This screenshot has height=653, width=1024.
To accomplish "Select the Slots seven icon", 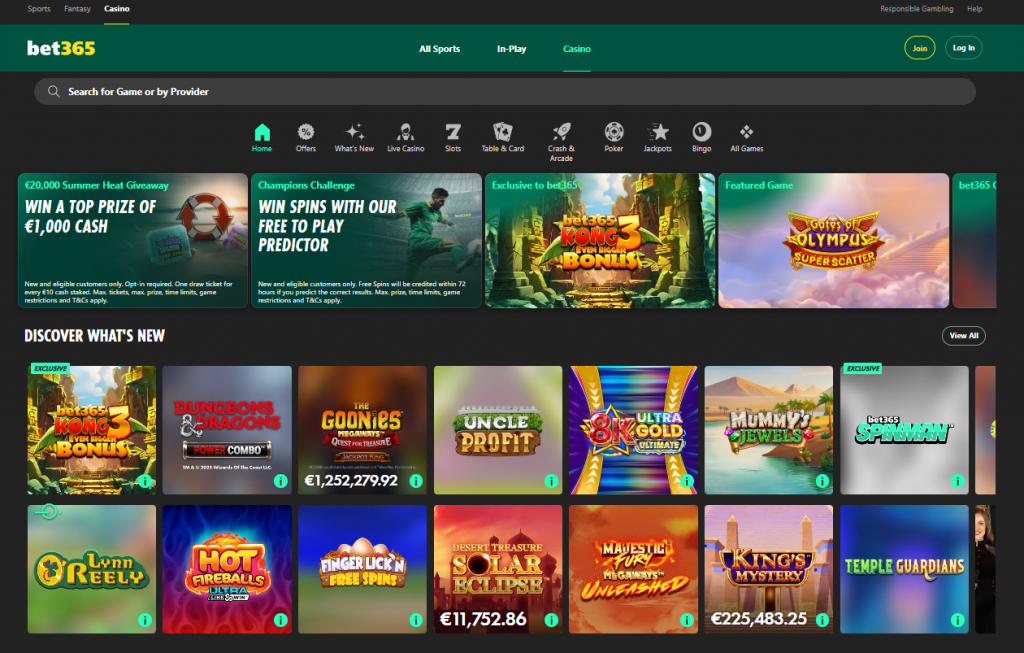I will click(453, 133).
